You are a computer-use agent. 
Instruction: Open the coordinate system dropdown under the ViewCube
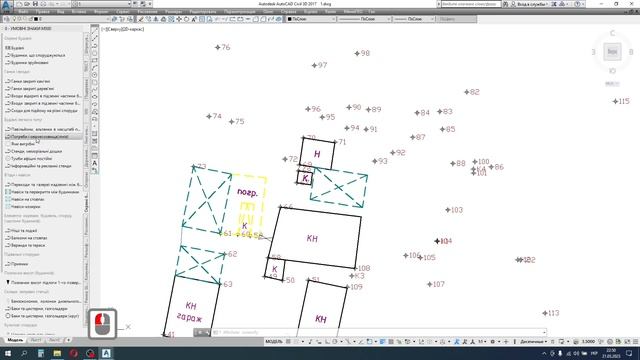612,84
